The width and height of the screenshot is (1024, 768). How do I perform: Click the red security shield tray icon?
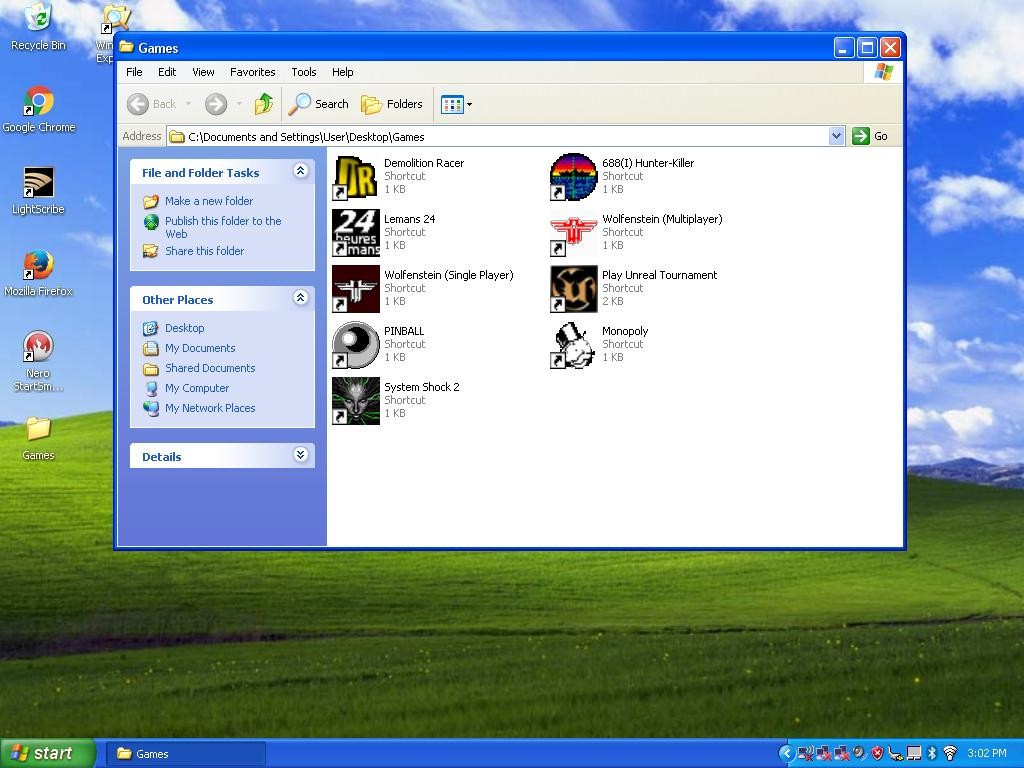point(877,754)
